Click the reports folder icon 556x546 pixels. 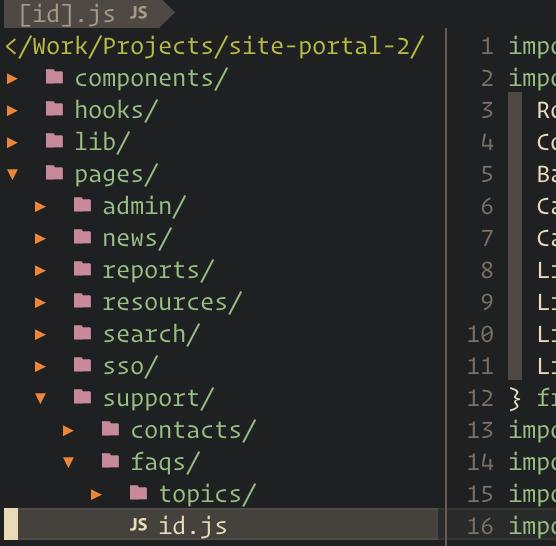coord(83,269)
